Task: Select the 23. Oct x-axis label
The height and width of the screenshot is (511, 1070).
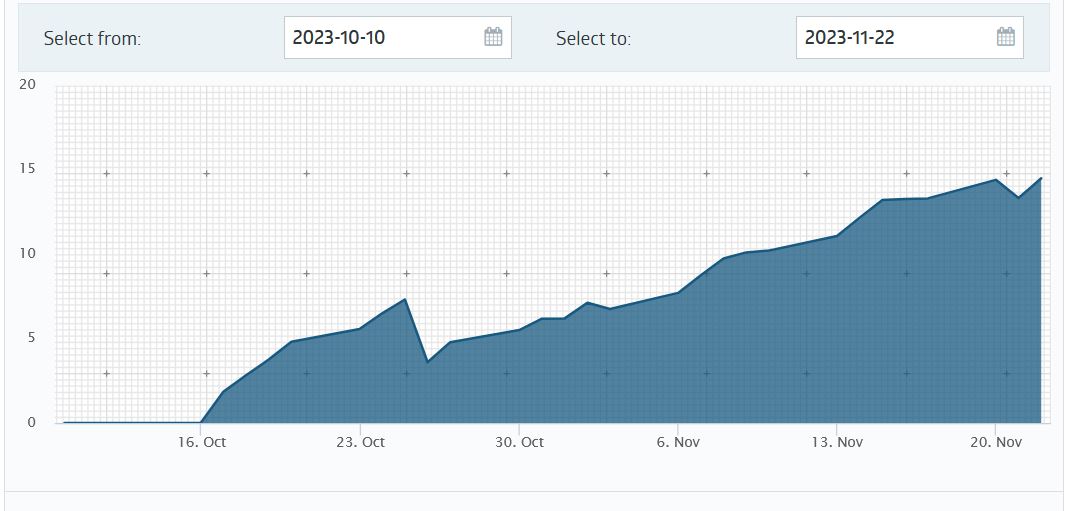Action: [360, 442]
